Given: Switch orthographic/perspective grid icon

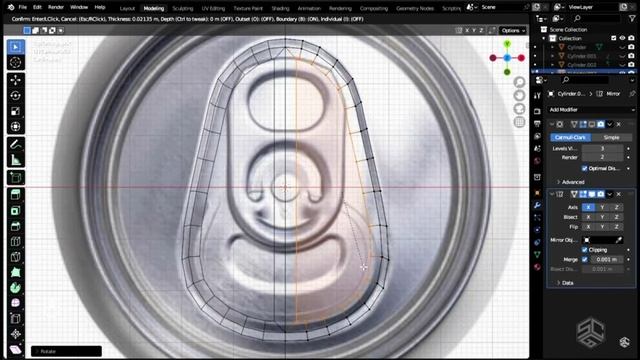Looking at the screenshot, I should pyautogui.click(x=519, y=122).
